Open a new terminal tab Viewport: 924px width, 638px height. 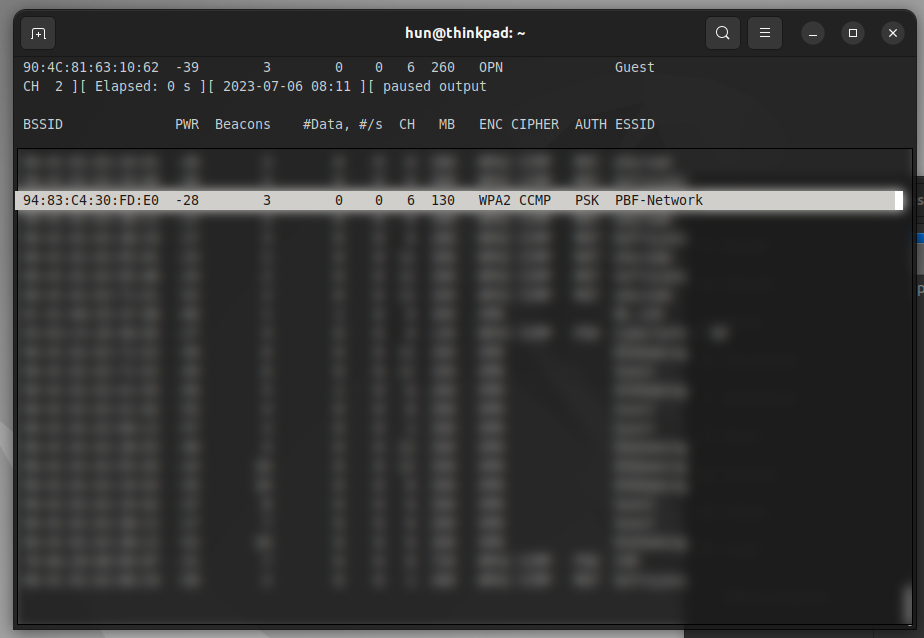click(38, 33)
